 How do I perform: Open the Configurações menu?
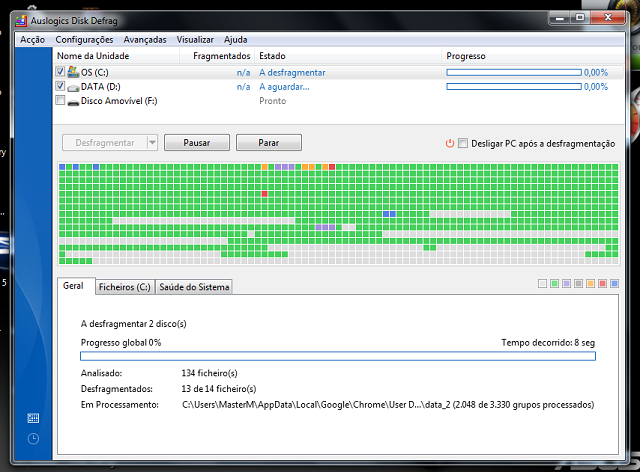(84, 40)
